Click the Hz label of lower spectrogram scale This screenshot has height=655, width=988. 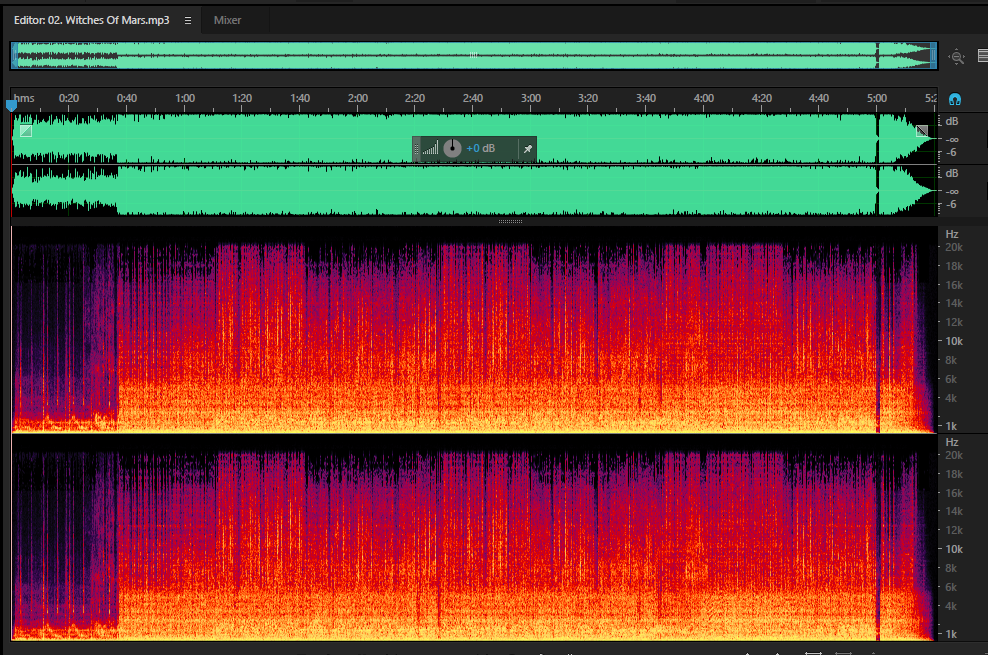point(952,442)
